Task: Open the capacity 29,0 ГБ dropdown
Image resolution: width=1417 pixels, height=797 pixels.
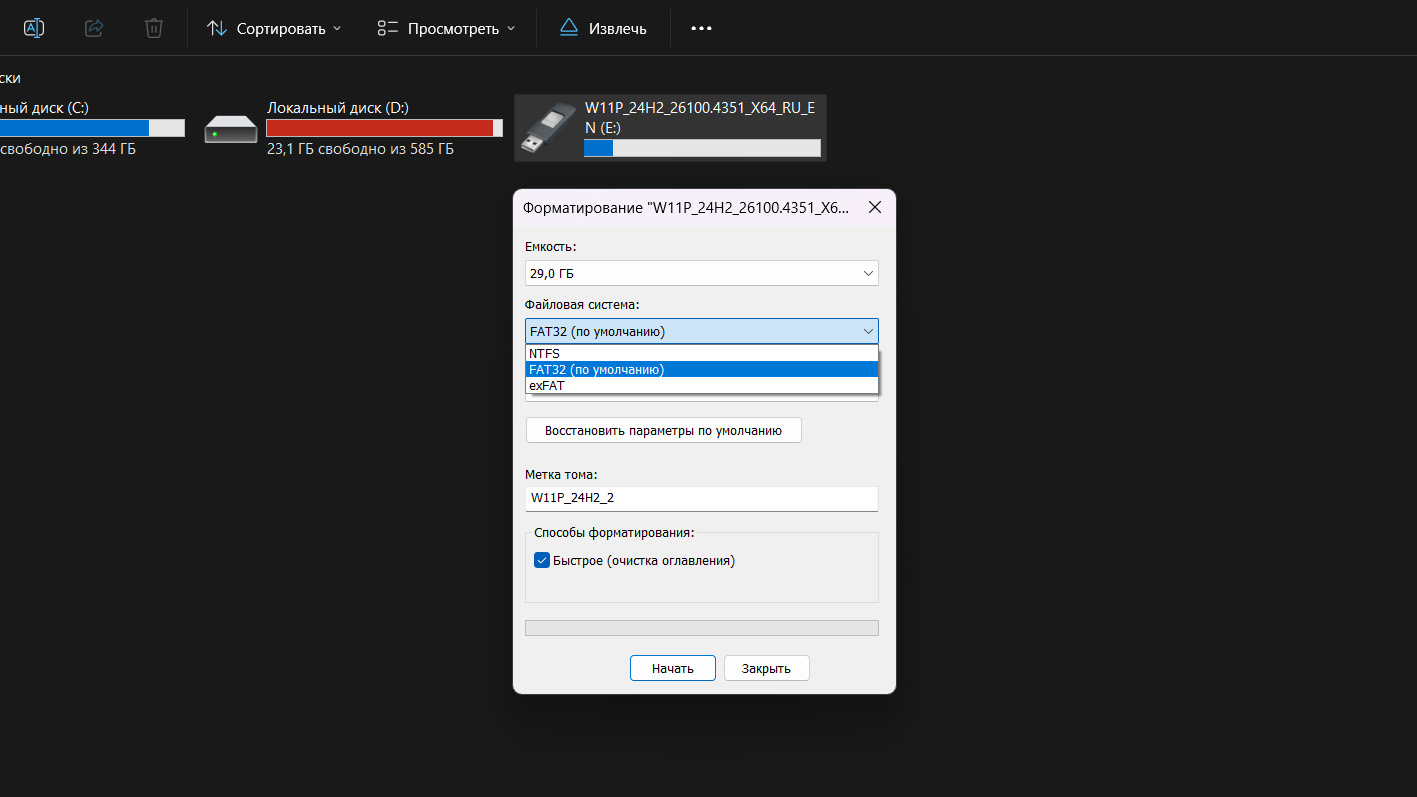Action: 701,273
